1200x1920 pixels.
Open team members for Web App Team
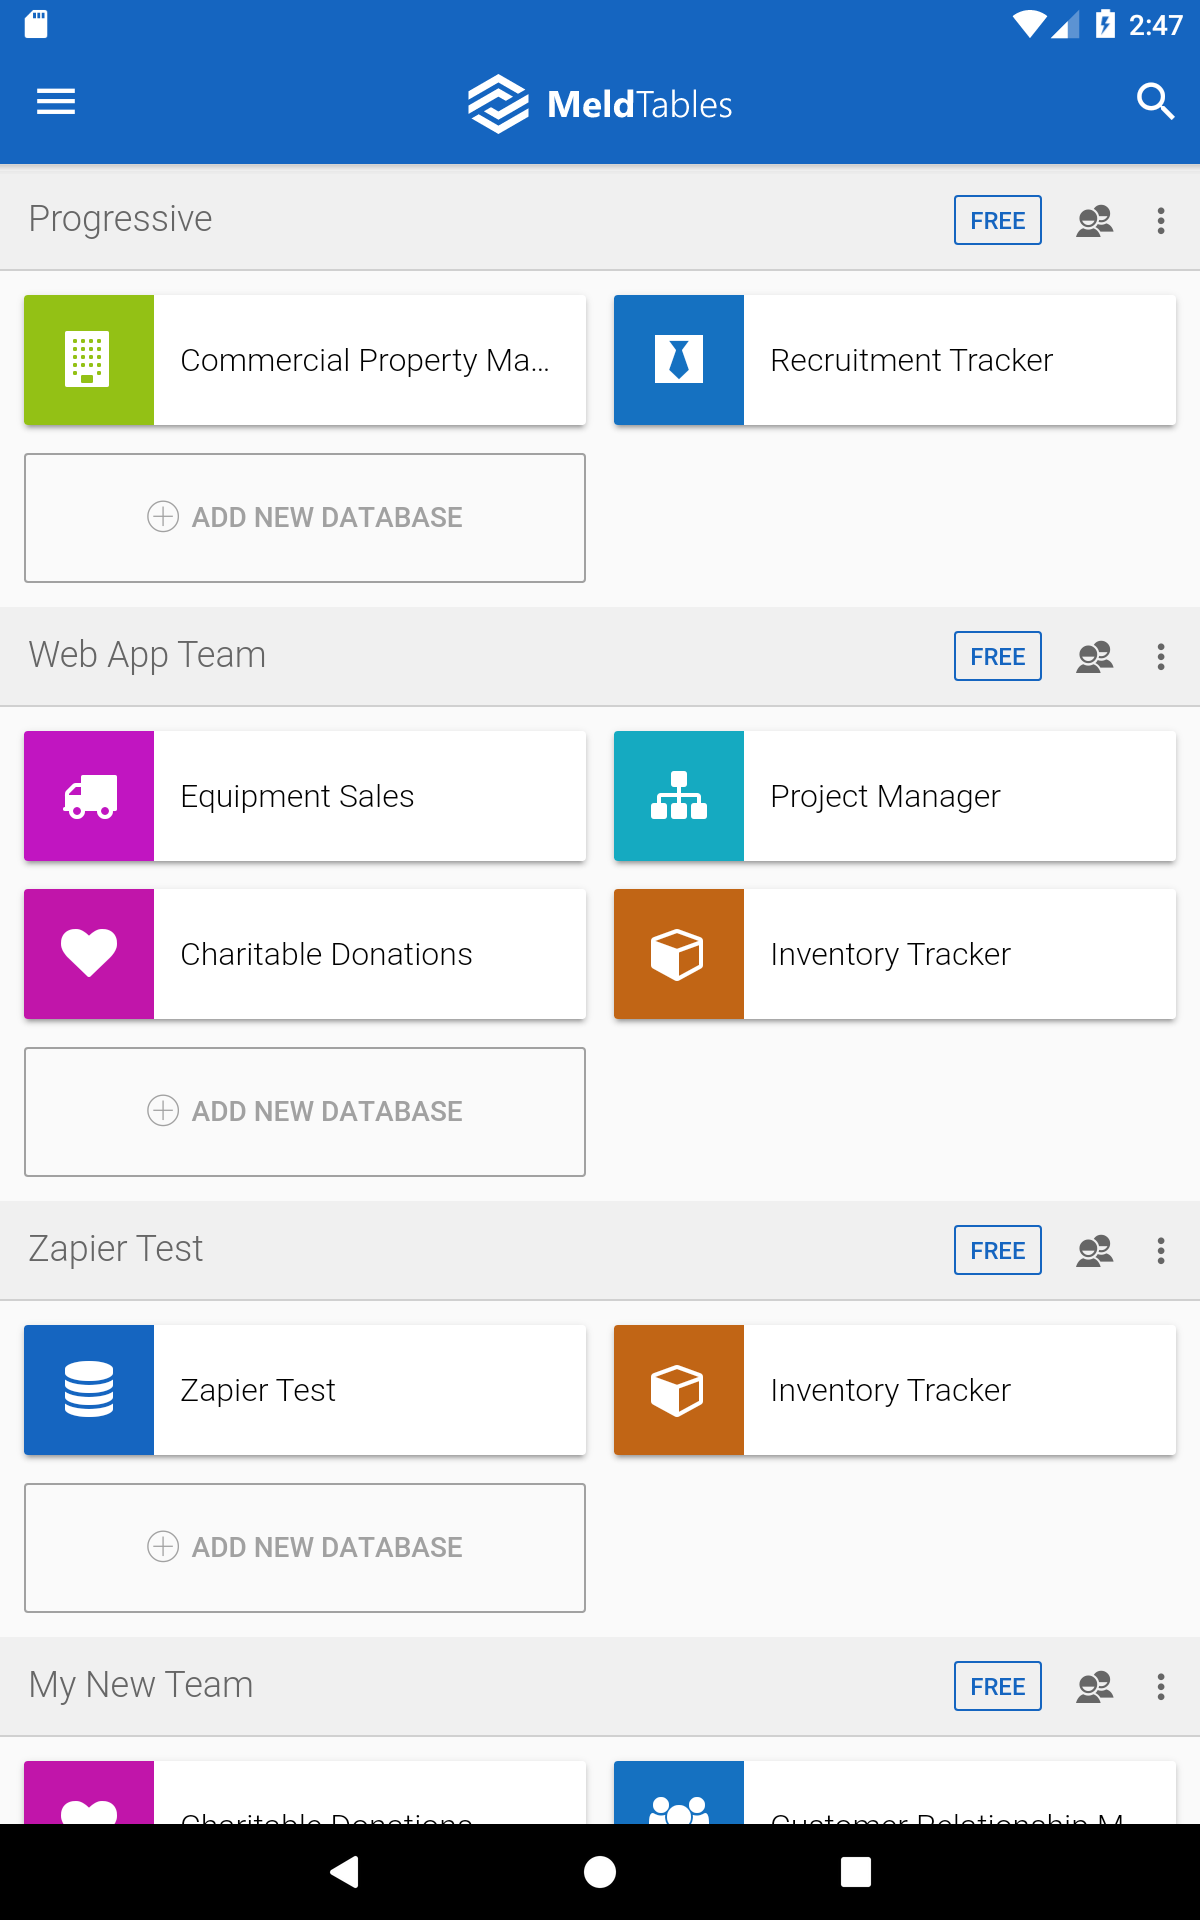[1094, 656]
